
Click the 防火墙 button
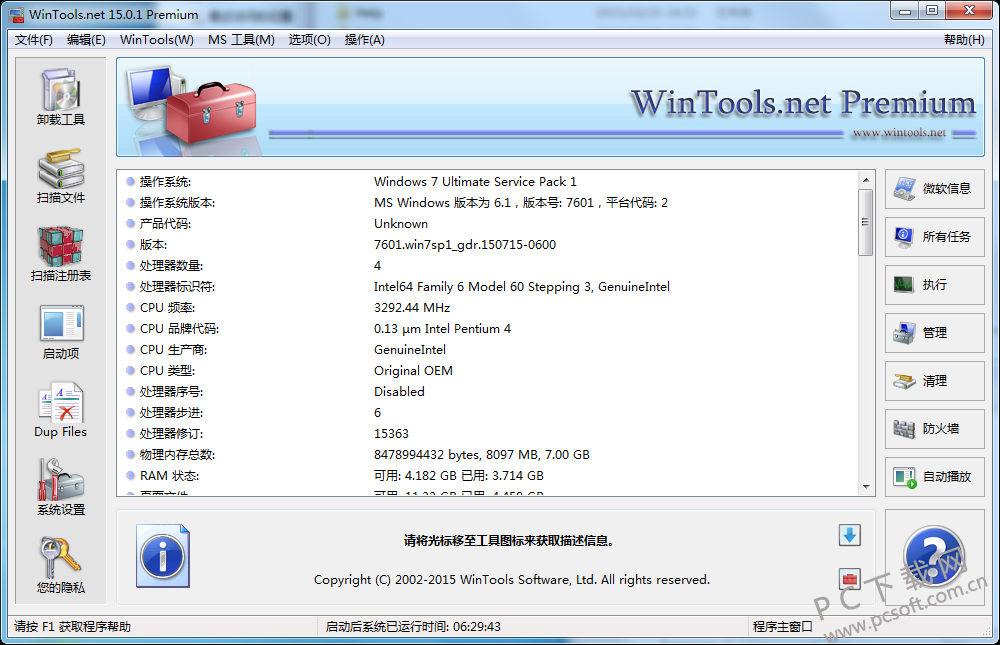coord(934,429)
